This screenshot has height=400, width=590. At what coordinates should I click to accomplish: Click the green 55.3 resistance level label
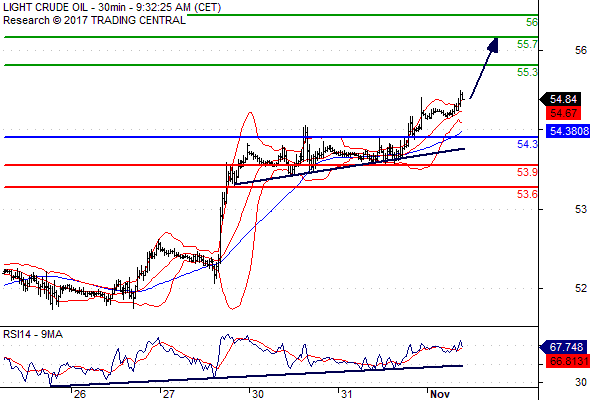pos(527,72)
